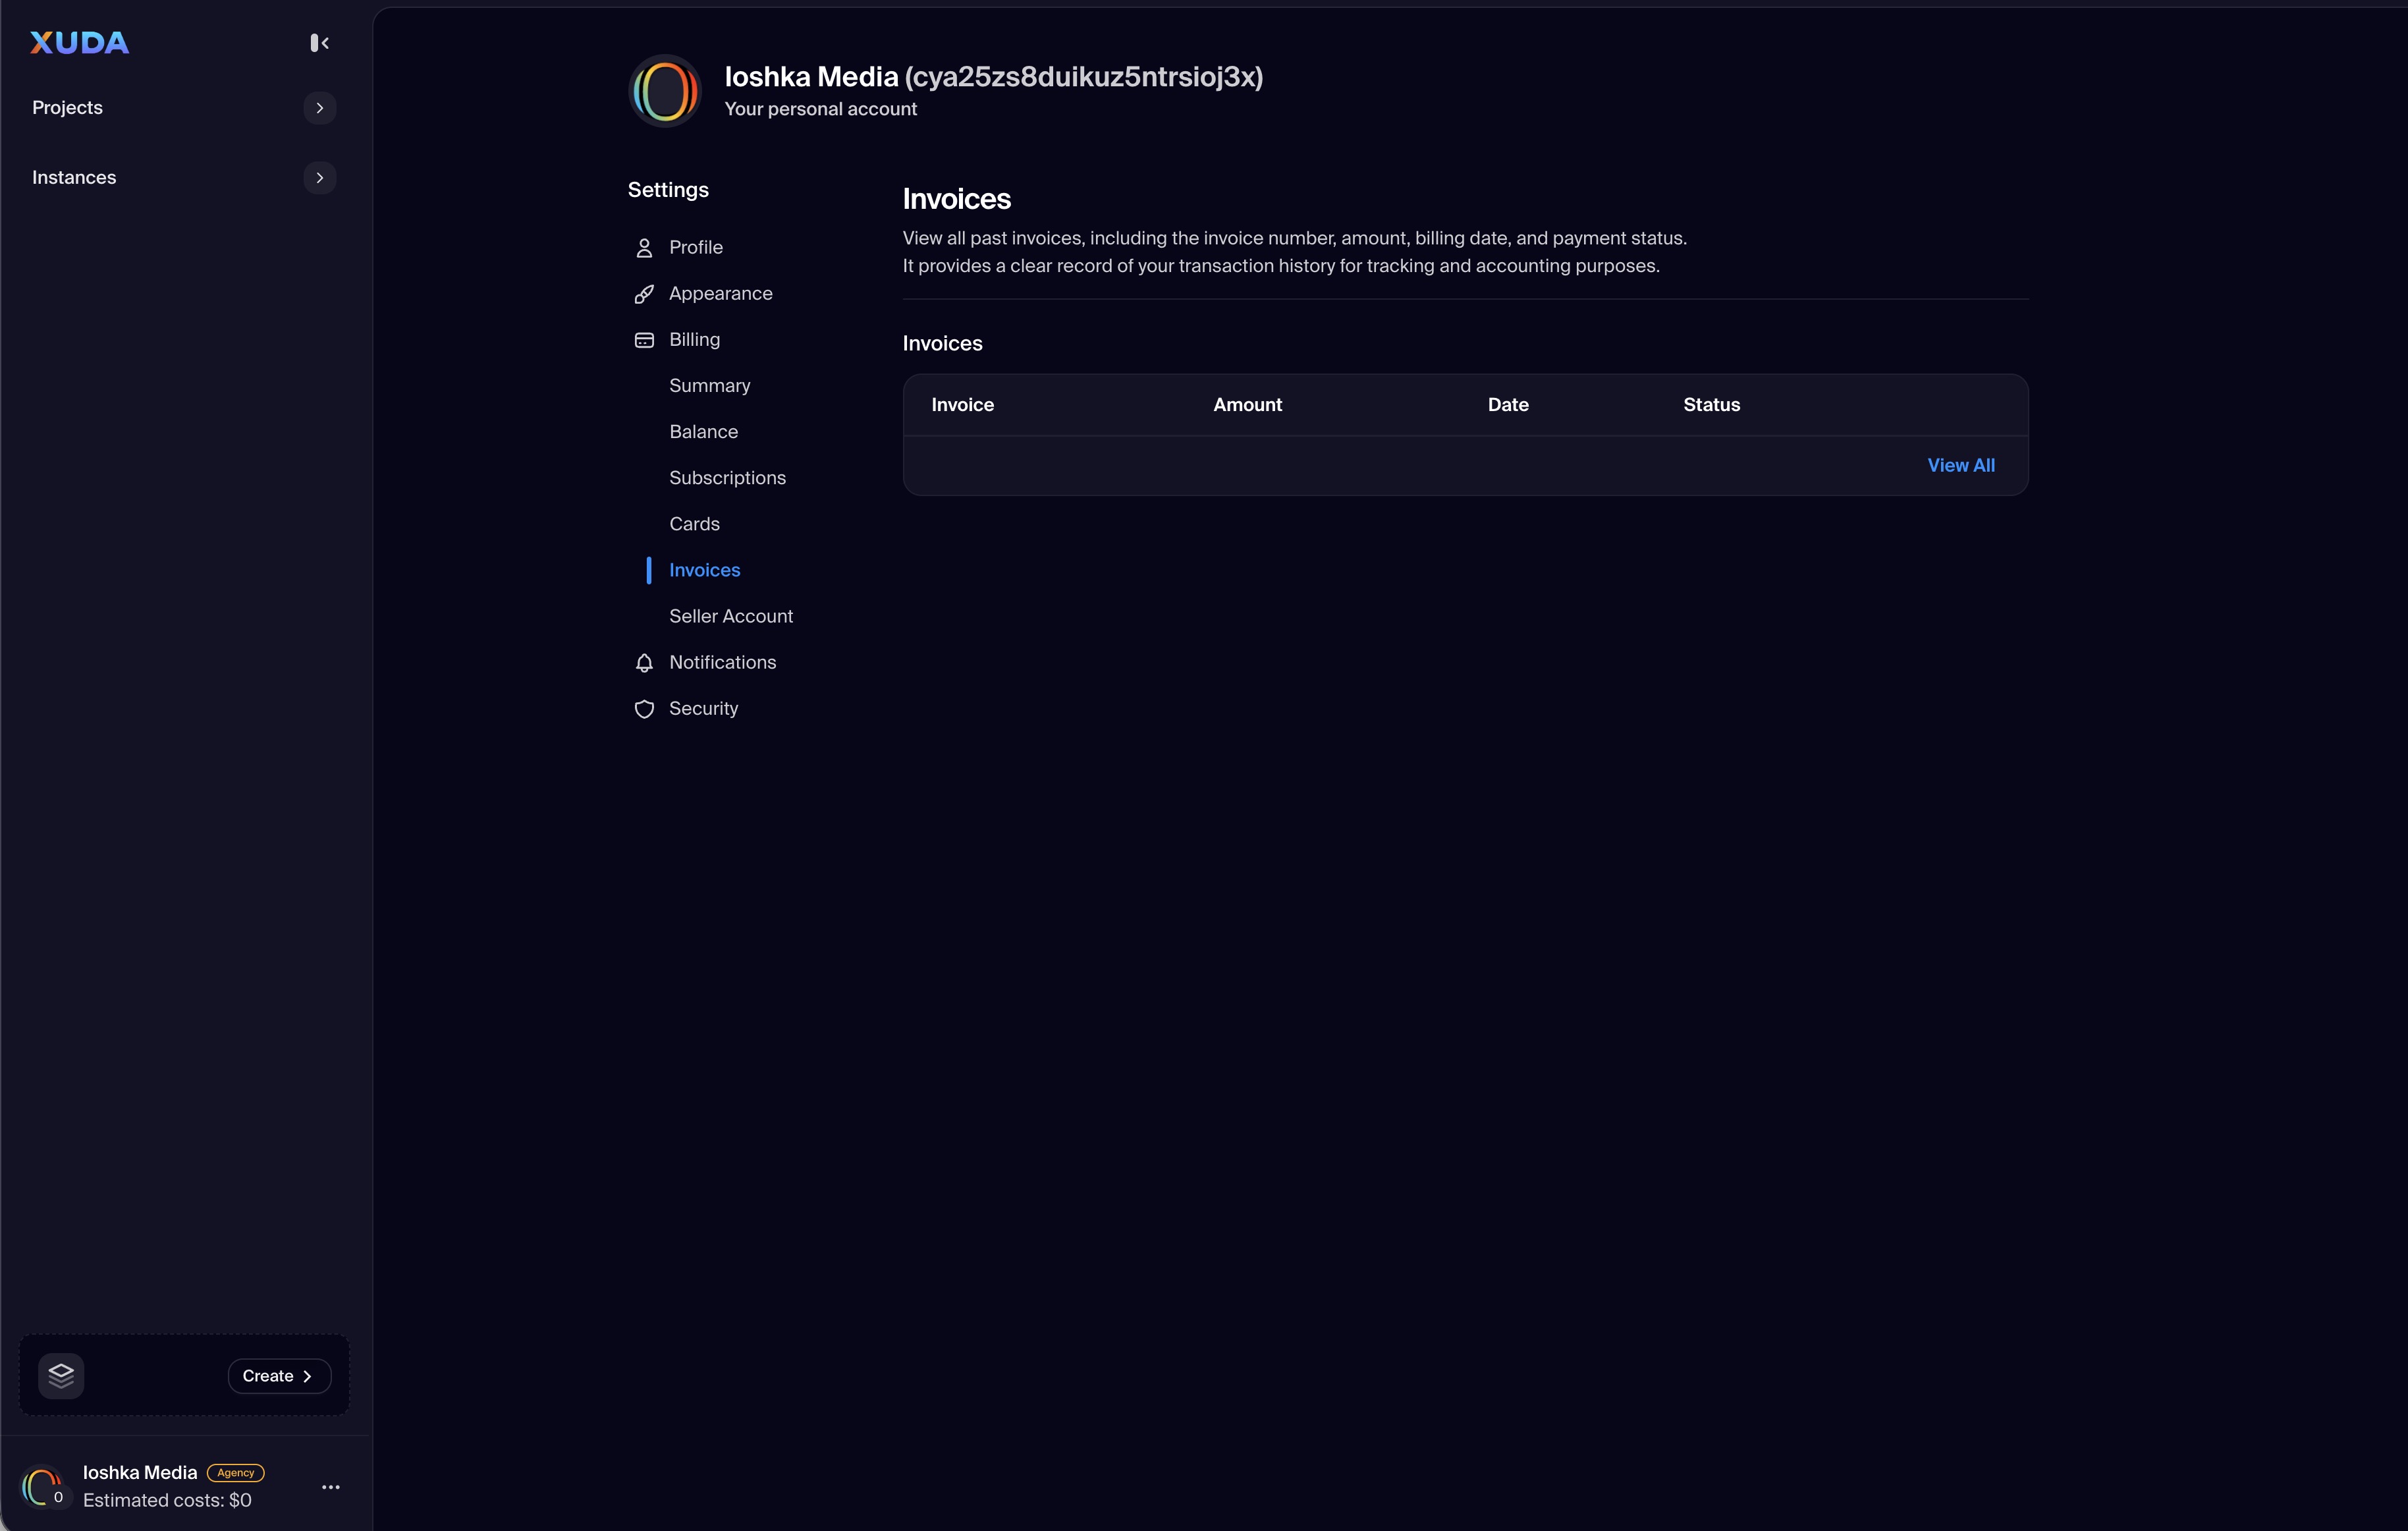
Task: Click the XUDA logo
Action: [79, 42]
